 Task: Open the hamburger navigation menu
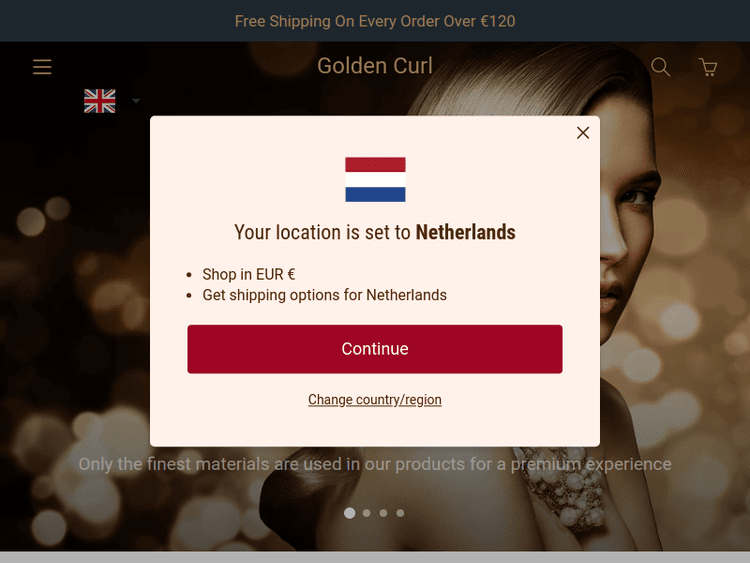(x=42, y=66)
